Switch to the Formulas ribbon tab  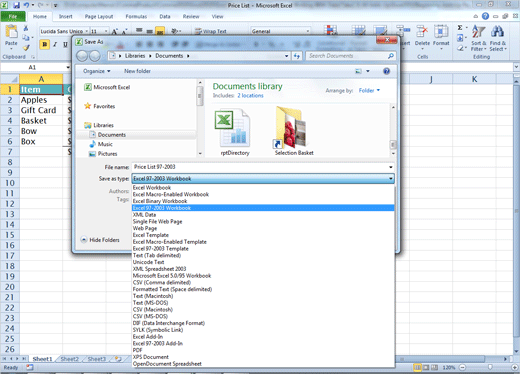[x=136, y=16]
